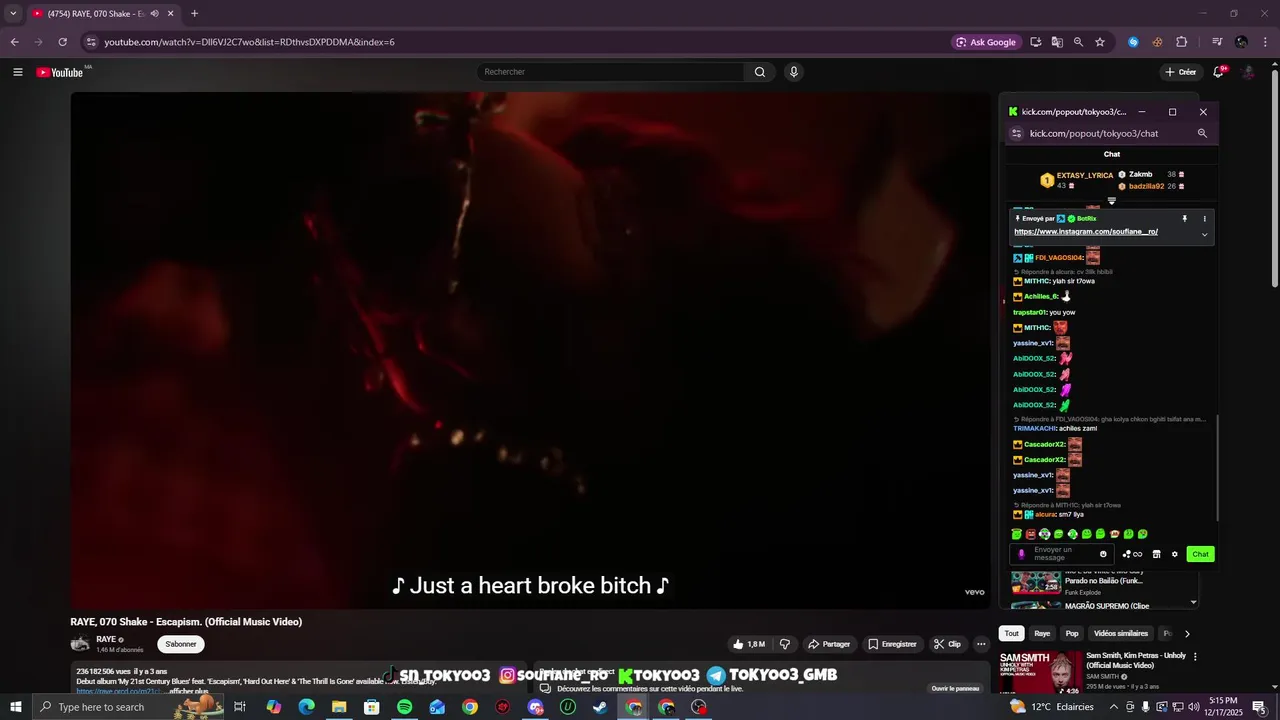The width and height of the screenshot is (1280, 720).
Task: Open the RAYE channel avatar
Action: pos(80,644)
